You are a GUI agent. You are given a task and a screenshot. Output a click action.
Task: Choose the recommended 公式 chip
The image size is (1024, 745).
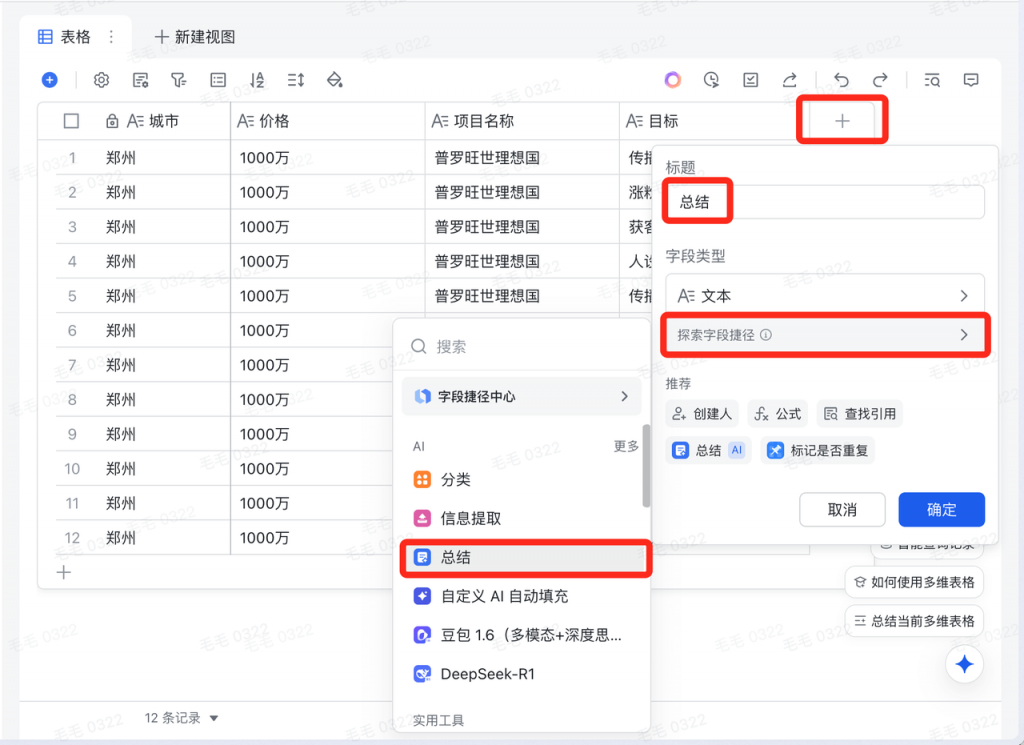(777, 414)
